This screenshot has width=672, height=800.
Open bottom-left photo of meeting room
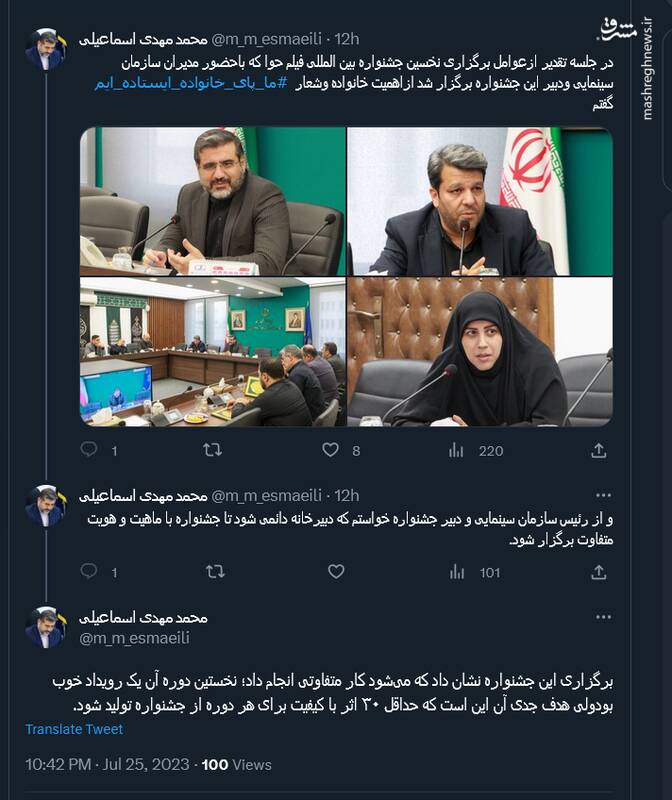pyautogui.click(x=213, y=352)
